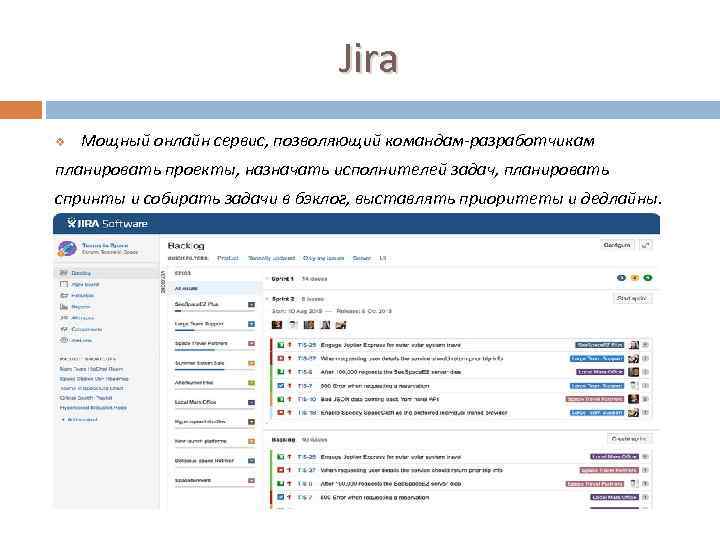
Task: Click the yellow status count badge on Sprint 1
Action: click(635, 278)
